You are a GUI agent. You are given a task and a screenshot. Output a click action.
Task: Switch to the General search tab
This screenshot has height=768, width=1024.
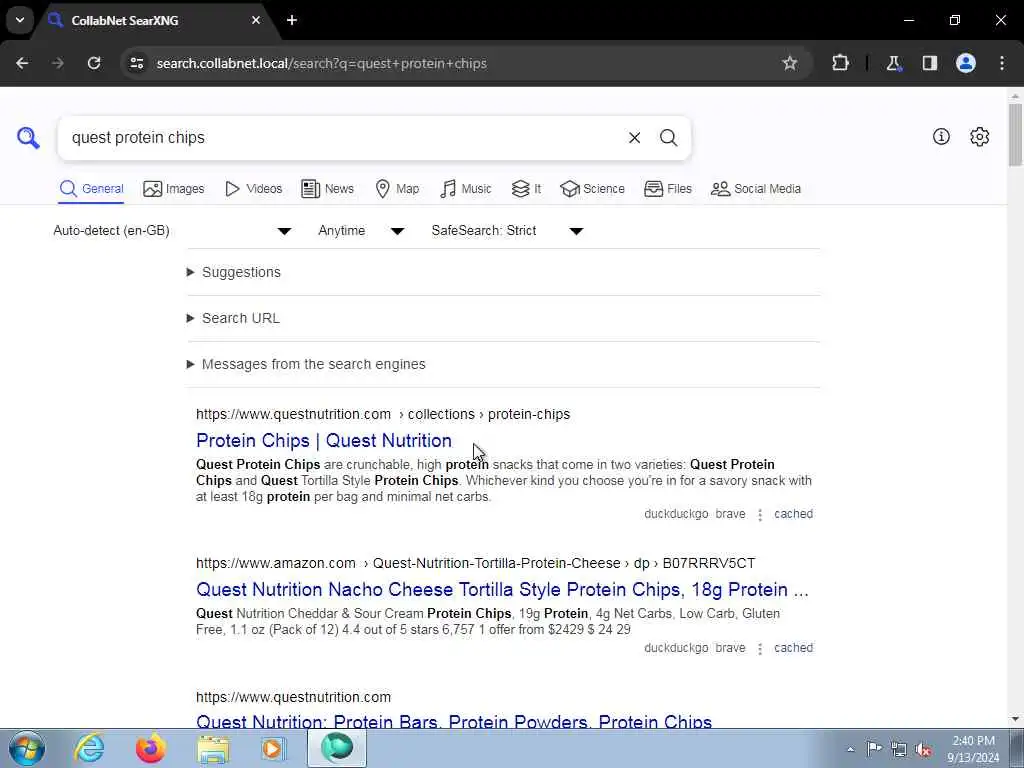pyautogui.click(x=91, y=189)
